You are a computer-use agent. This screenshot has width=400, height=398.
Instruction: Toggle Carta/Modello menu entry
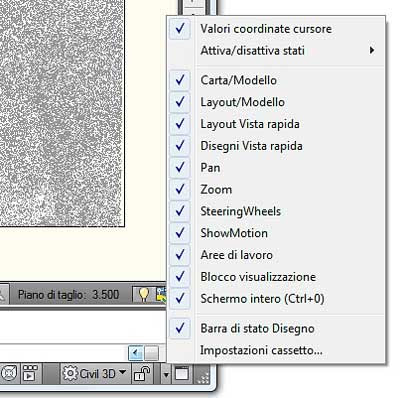(x=277, y=80)
